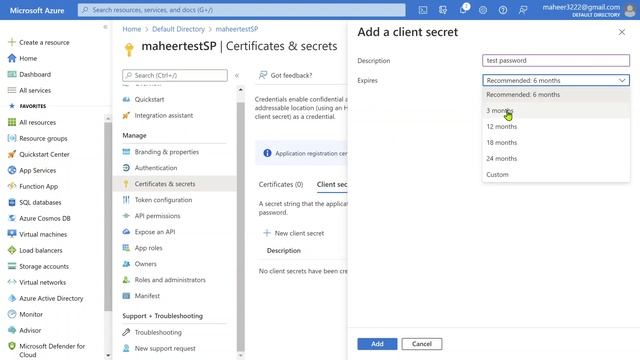Select Recommended: 6 months option from list

(x=556, y=94)
